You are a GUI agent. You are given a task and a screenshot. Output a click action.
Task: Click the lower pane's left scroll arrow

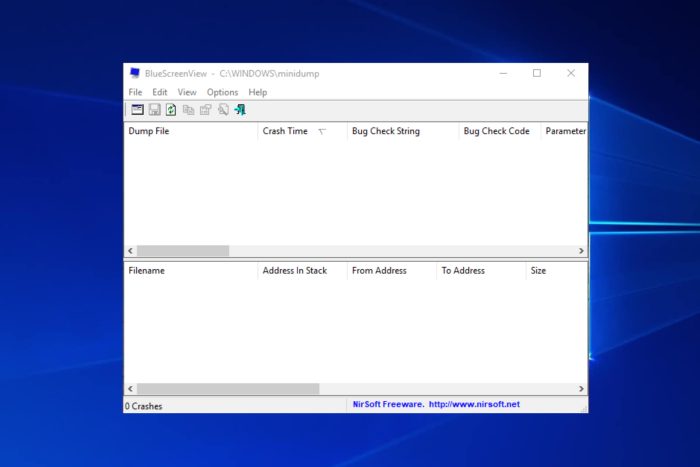(x=130, y=389)
